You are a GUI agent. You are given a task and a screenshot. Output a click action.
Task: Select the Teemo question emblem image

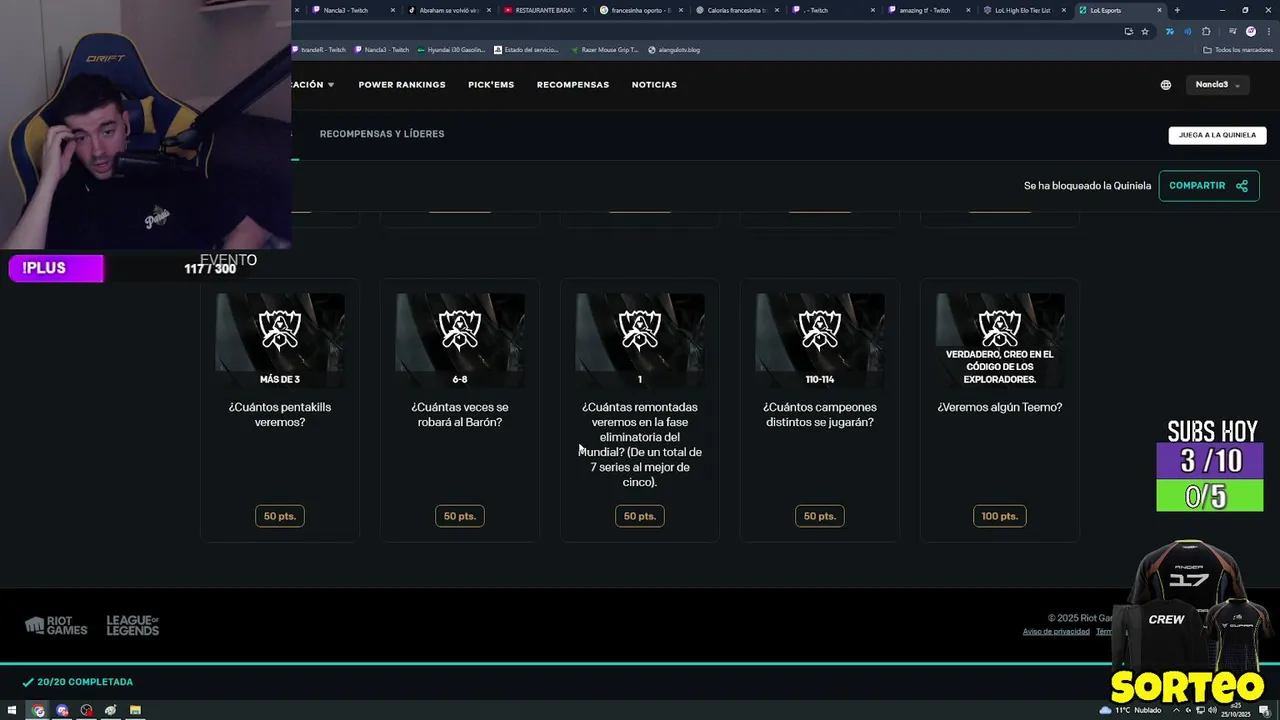(x=1000, y=328)
